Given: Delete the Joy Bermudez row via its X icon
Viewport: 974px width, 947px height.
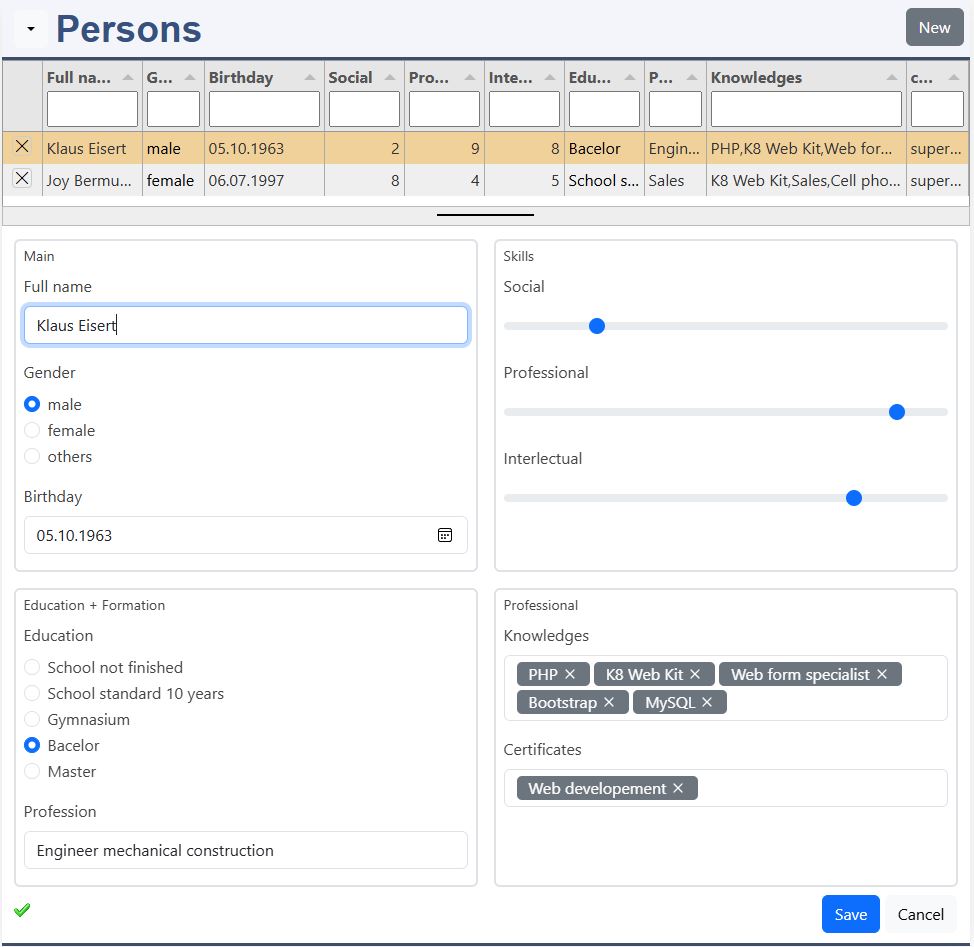Looking at the screenshot, I should tap(22, 180).
